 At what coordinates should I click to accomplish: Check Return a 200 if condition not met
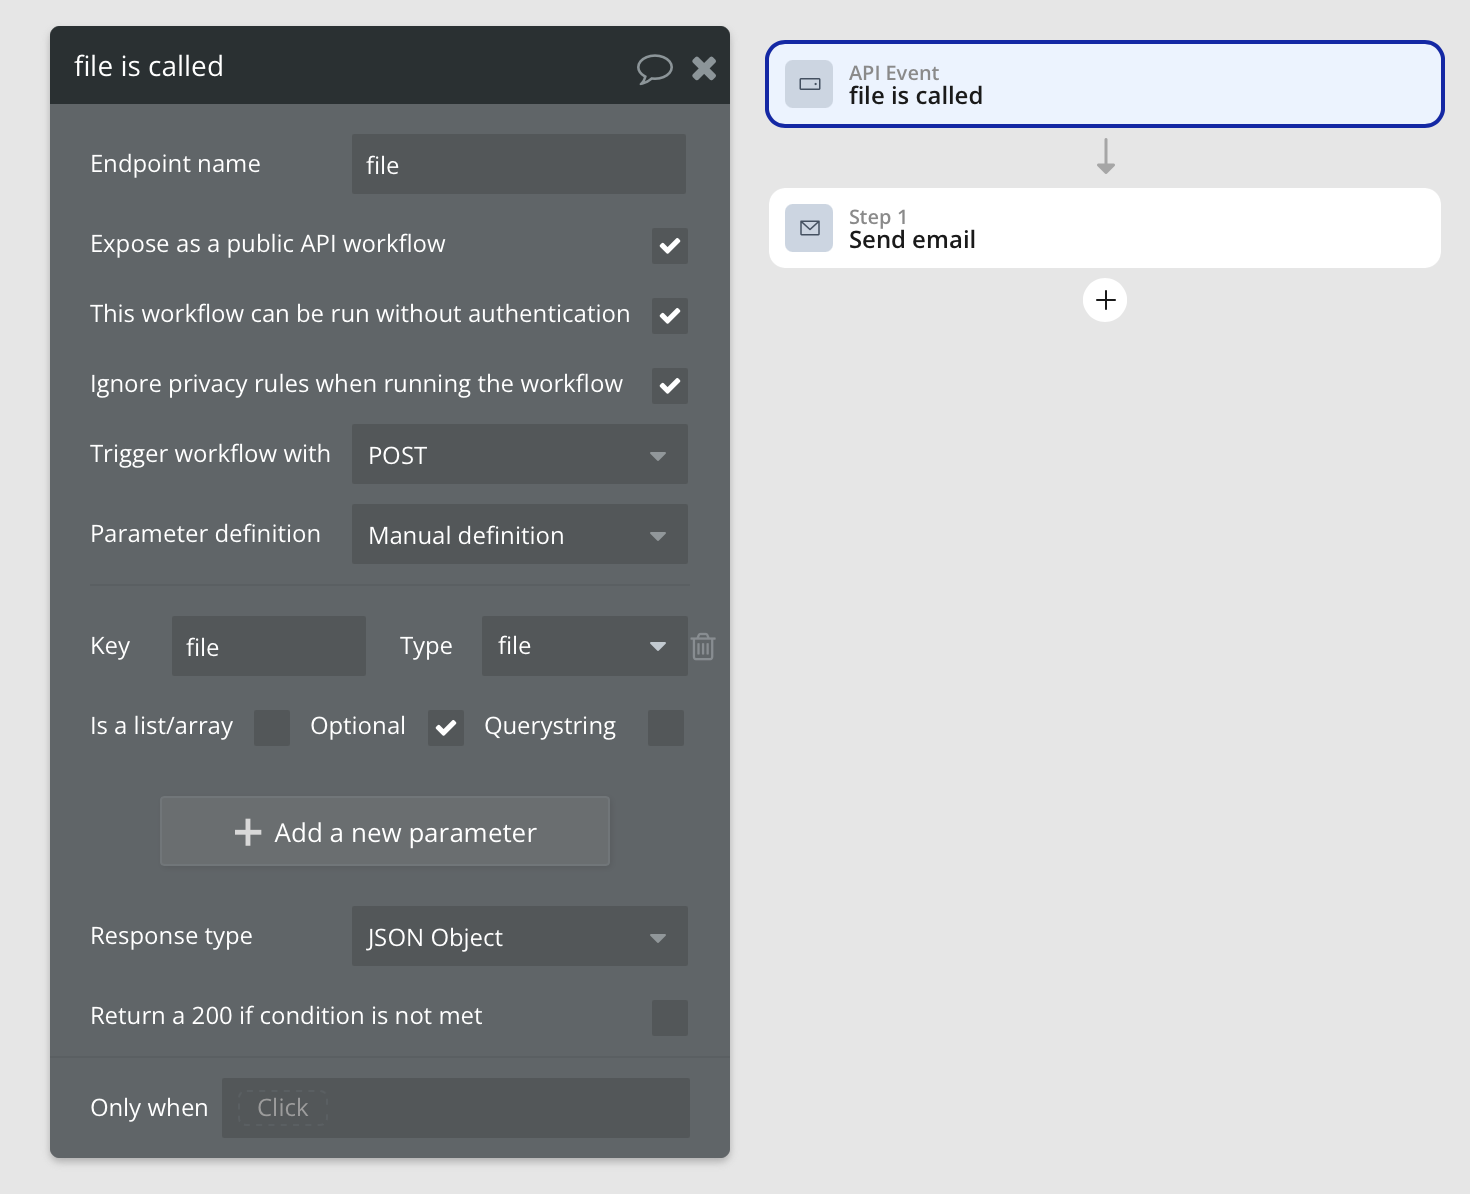point(669,1017)
